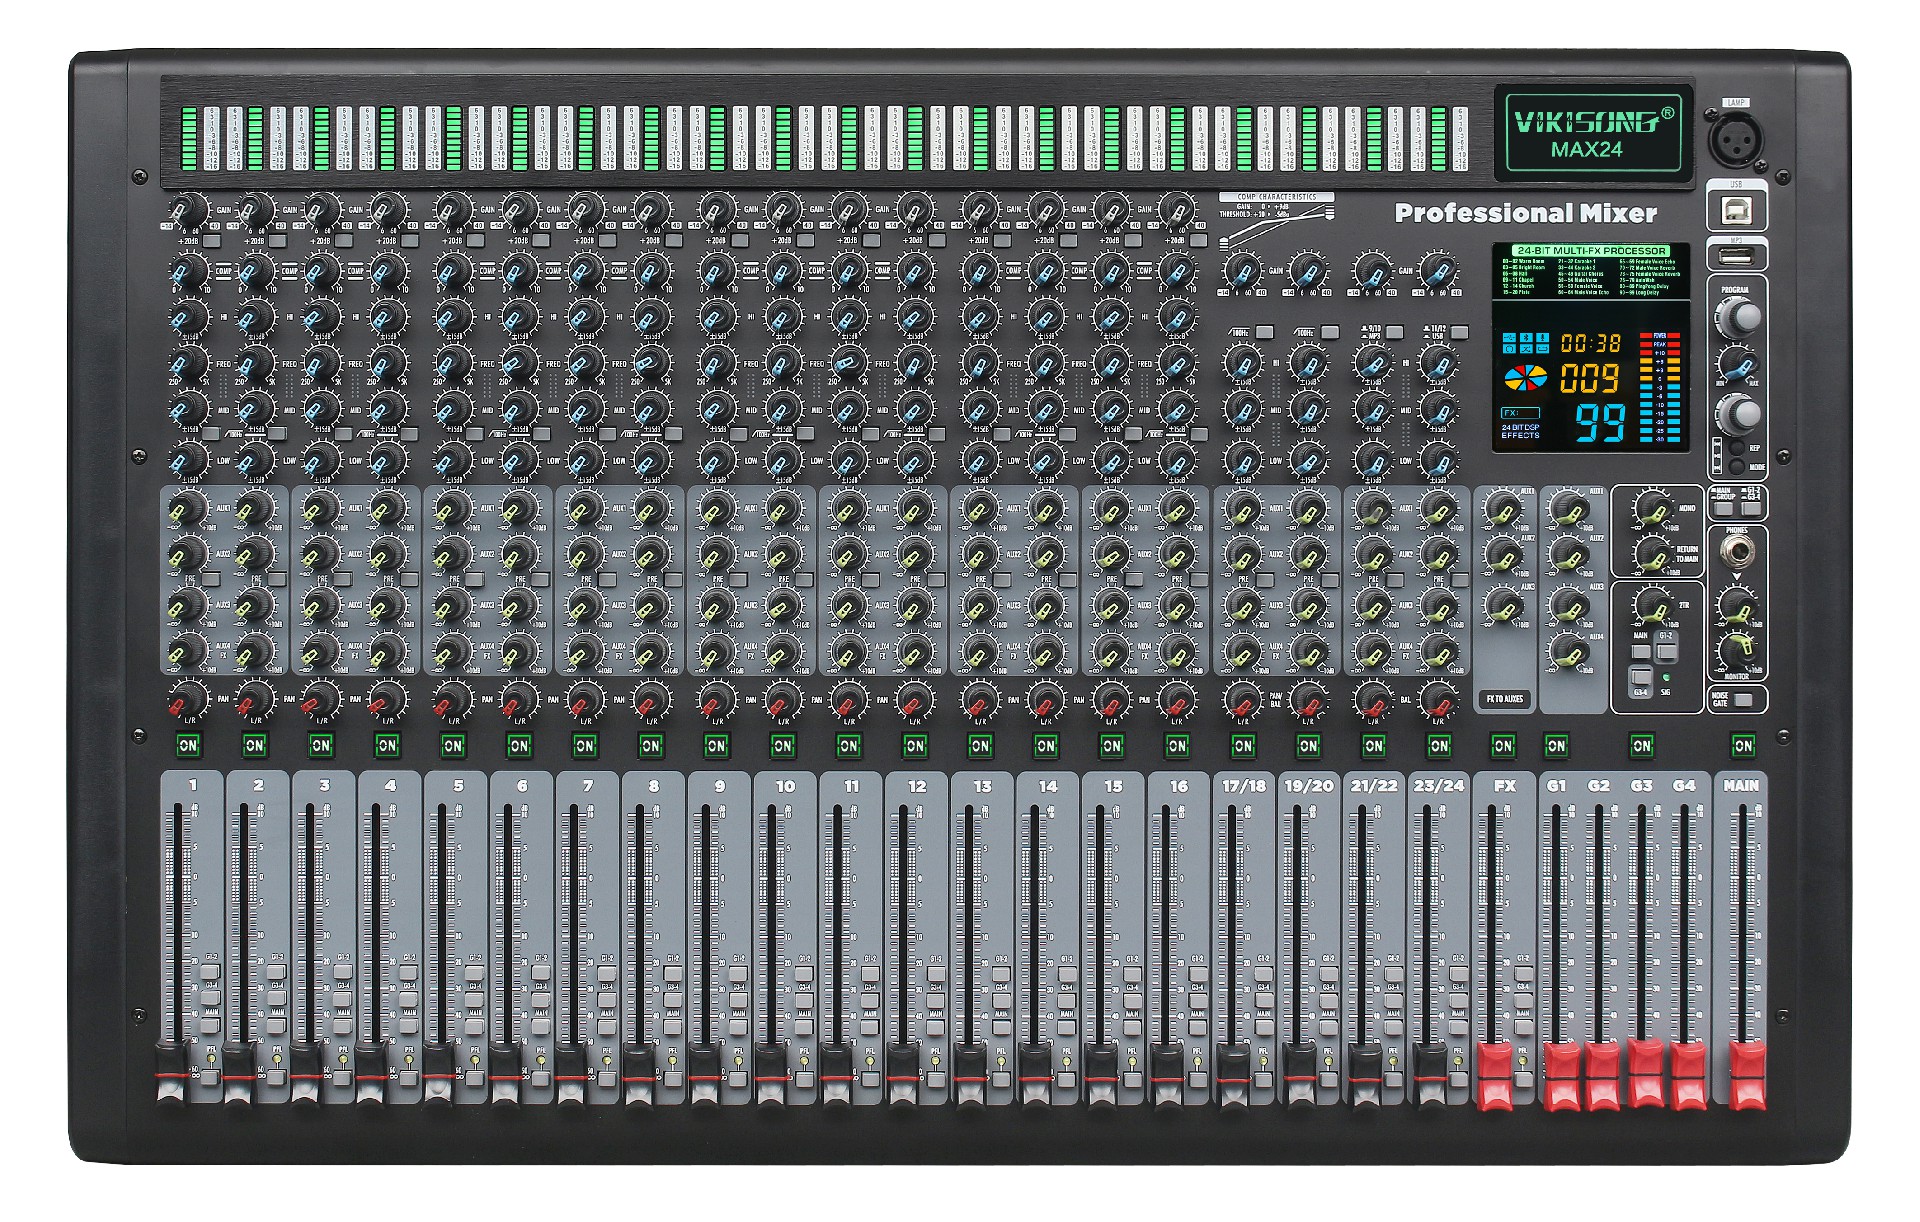Toggle channel 1 +20dB switch
The width and height of the screenshot is (1920, 1222).
click(213, 241)
